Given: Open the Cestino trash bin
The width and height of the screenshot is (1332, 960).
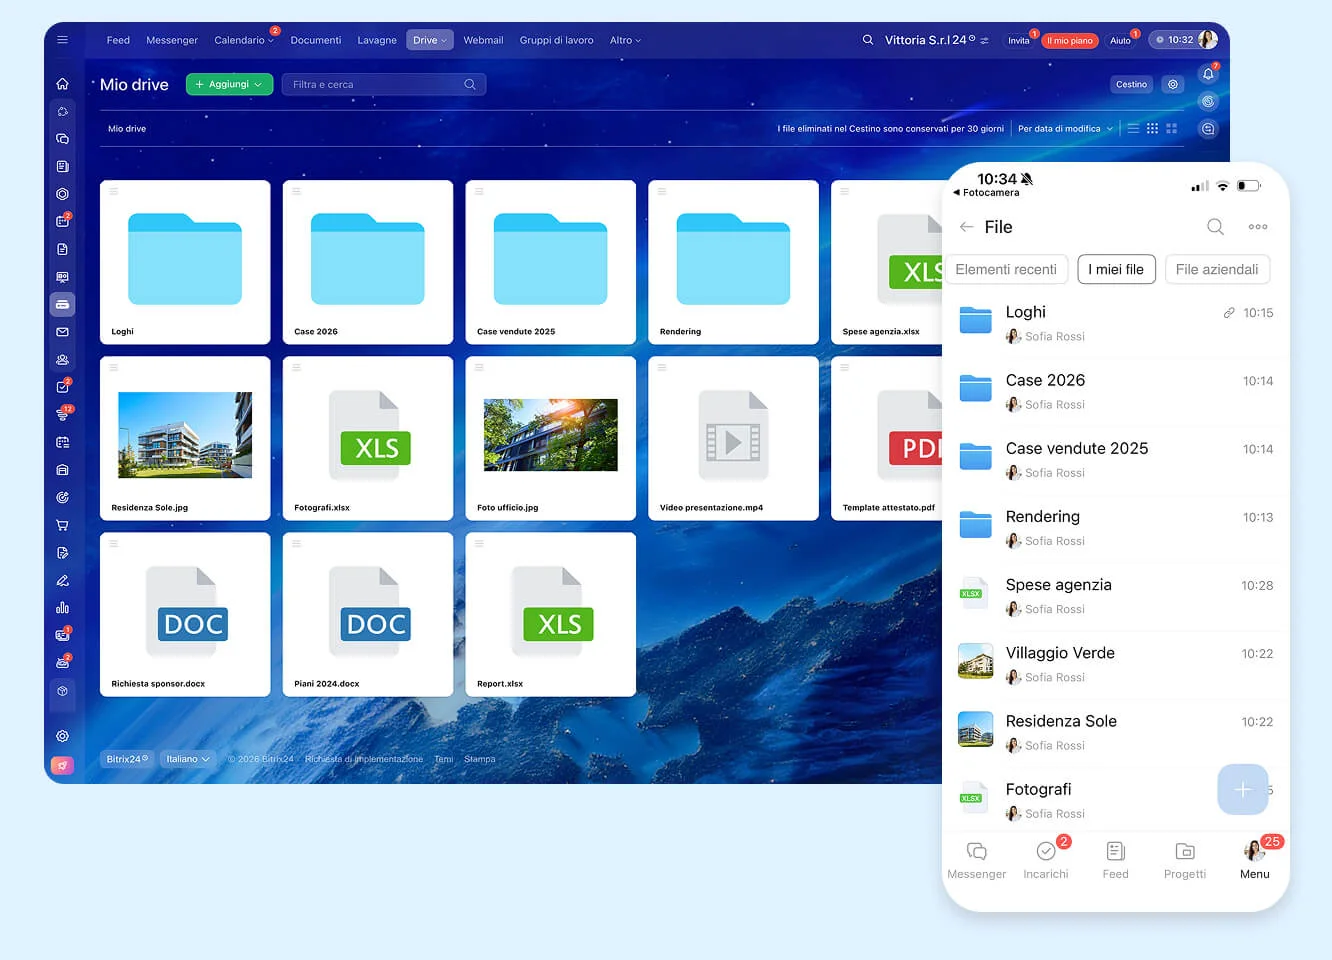Looking at the screenshot, I should click(x=1131, y=84).
